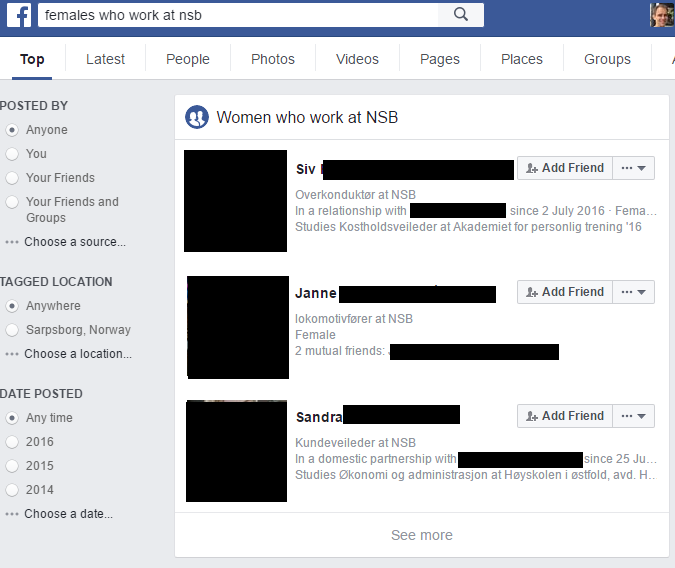The image size is (675, 568).
Task: Click the Women who work at NSB group icon
Action: coord(197,117)
